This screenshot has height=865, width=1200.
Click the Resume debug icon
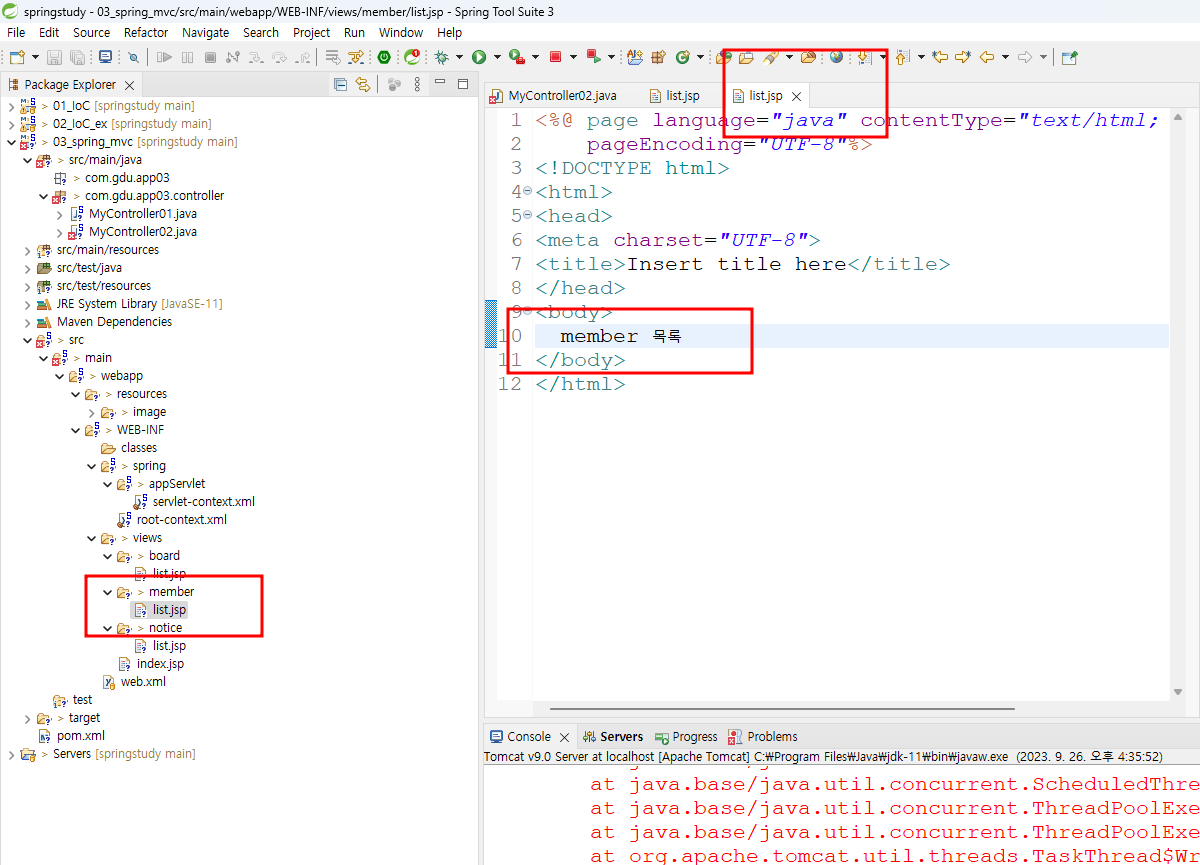pyautogui.click(x=164, y=57)
